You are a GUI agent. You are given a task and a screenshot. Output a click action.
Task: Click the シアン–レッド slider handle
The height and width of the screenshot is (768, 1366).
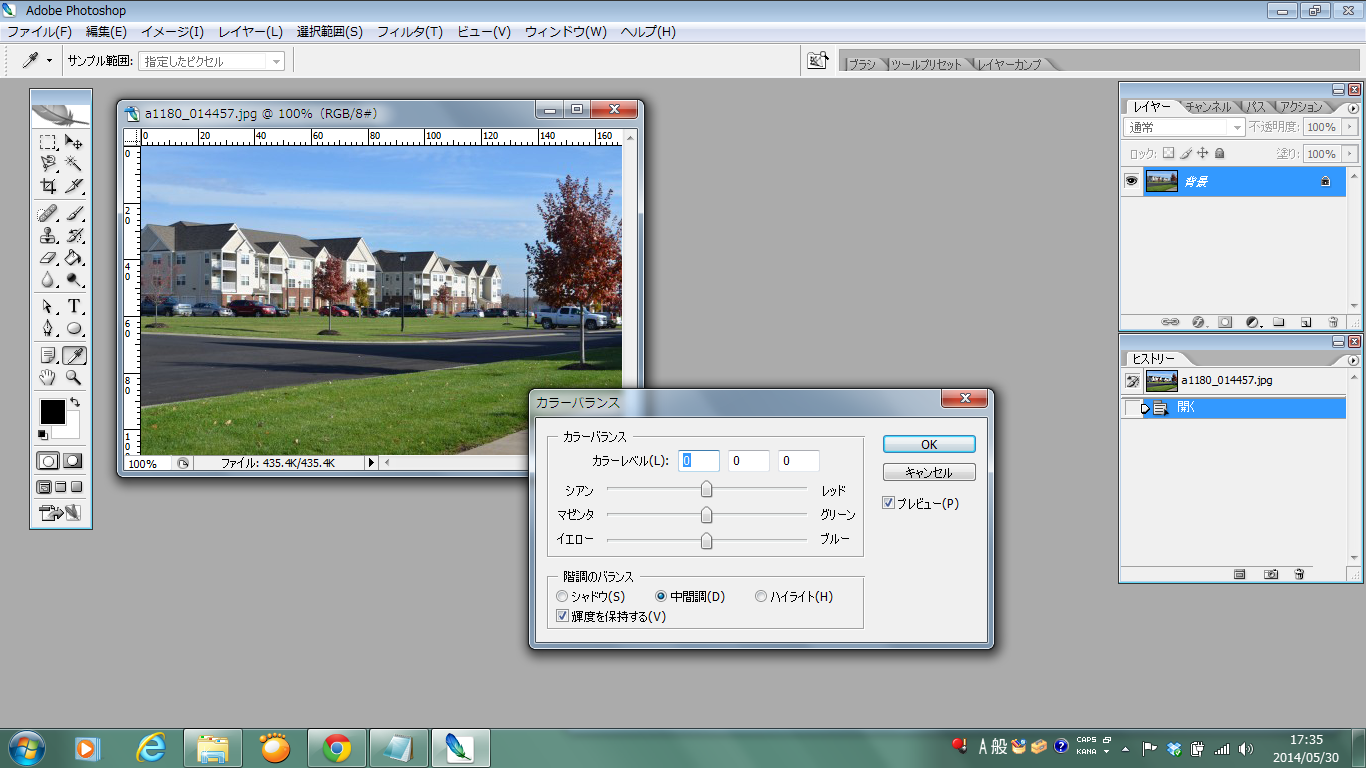click(707, 489)
